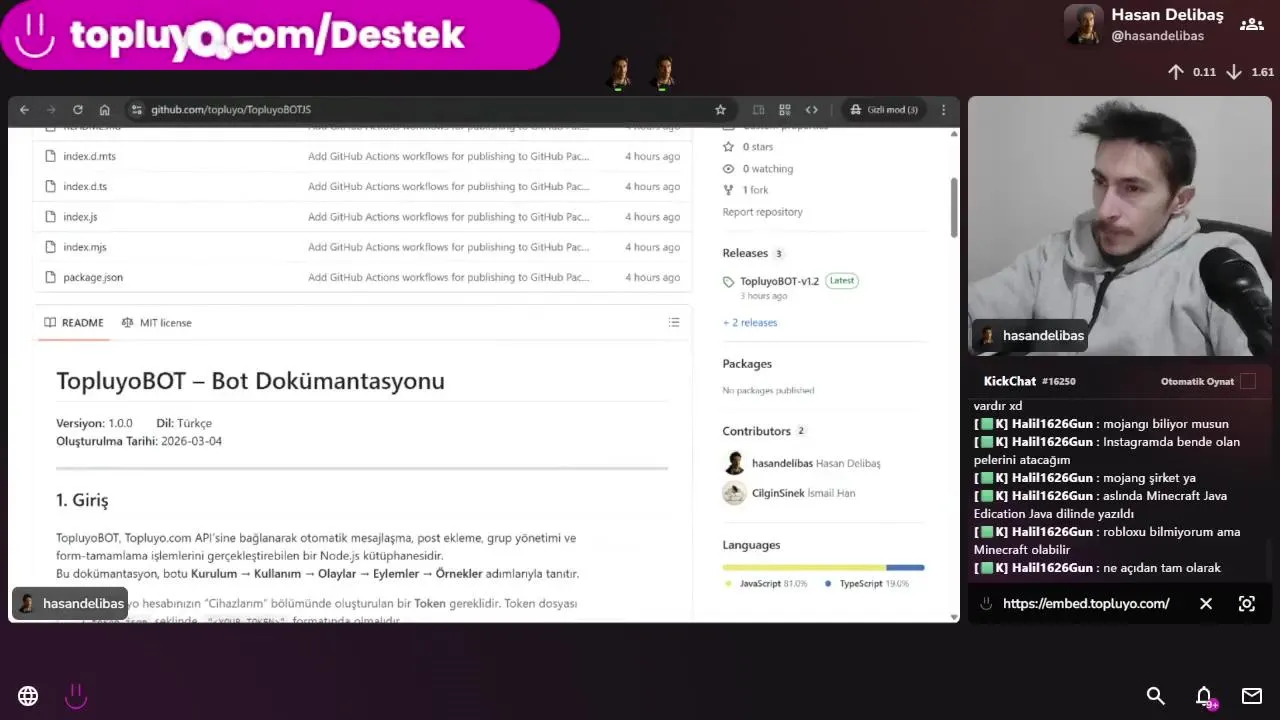Open the side panel icon in browser toolbar
Screen dimensions: 1280x720
758,110
